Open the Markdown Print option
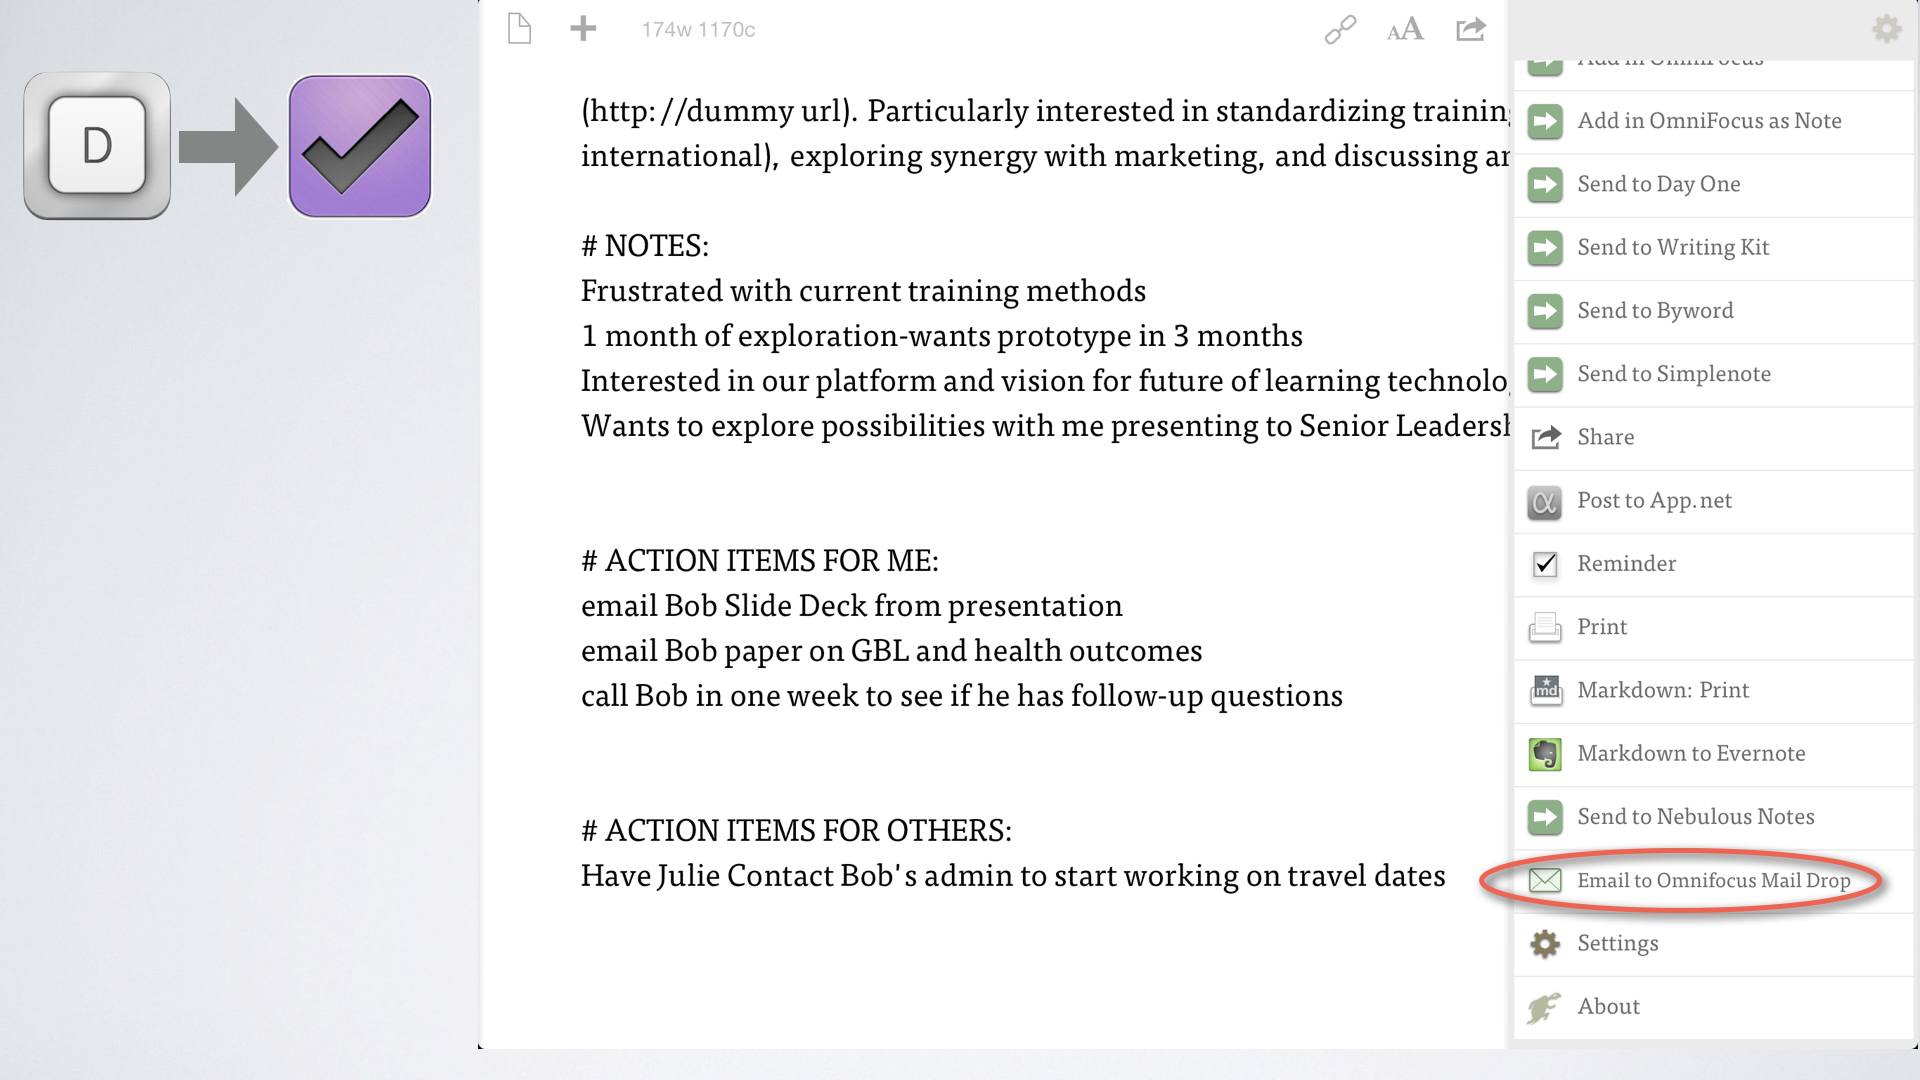This screenshot has height=1080, width=1920. (1663, 688)
